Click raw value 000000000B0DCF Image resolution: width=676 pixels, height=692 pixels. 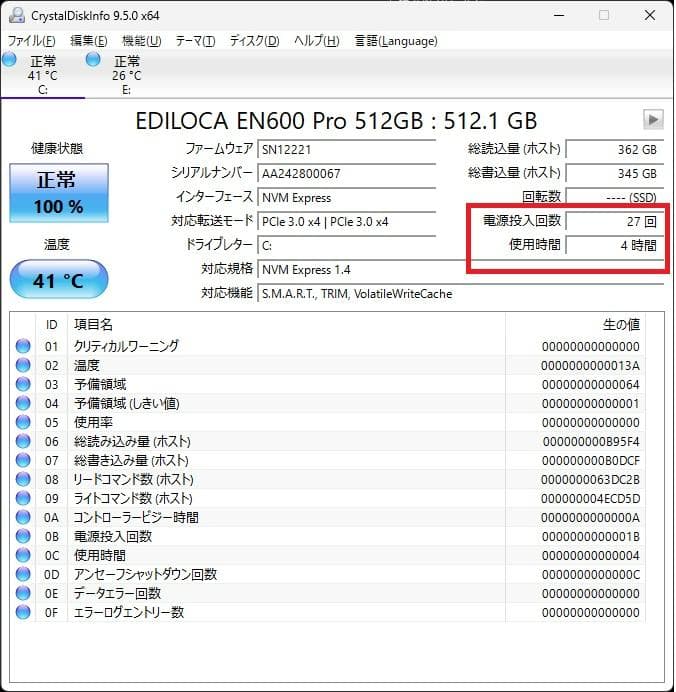pos(591,460)
